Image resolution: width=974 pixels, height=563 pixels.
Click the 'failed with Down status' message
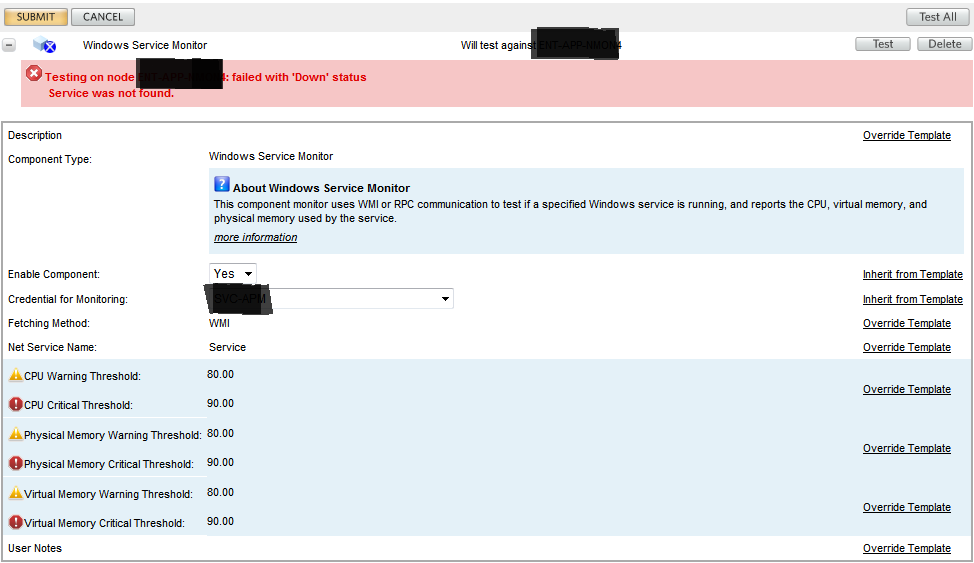299,78
